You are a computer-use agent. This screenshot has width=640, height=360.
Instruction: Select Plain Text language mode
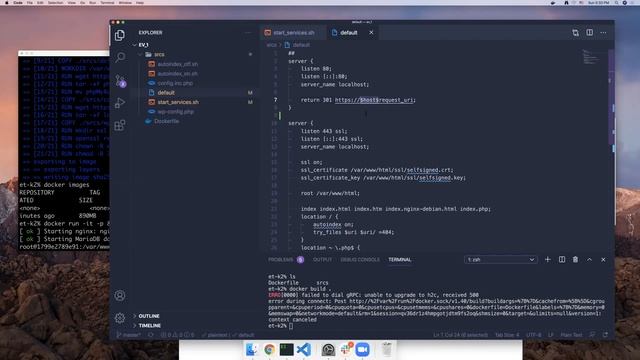[571, 335]
